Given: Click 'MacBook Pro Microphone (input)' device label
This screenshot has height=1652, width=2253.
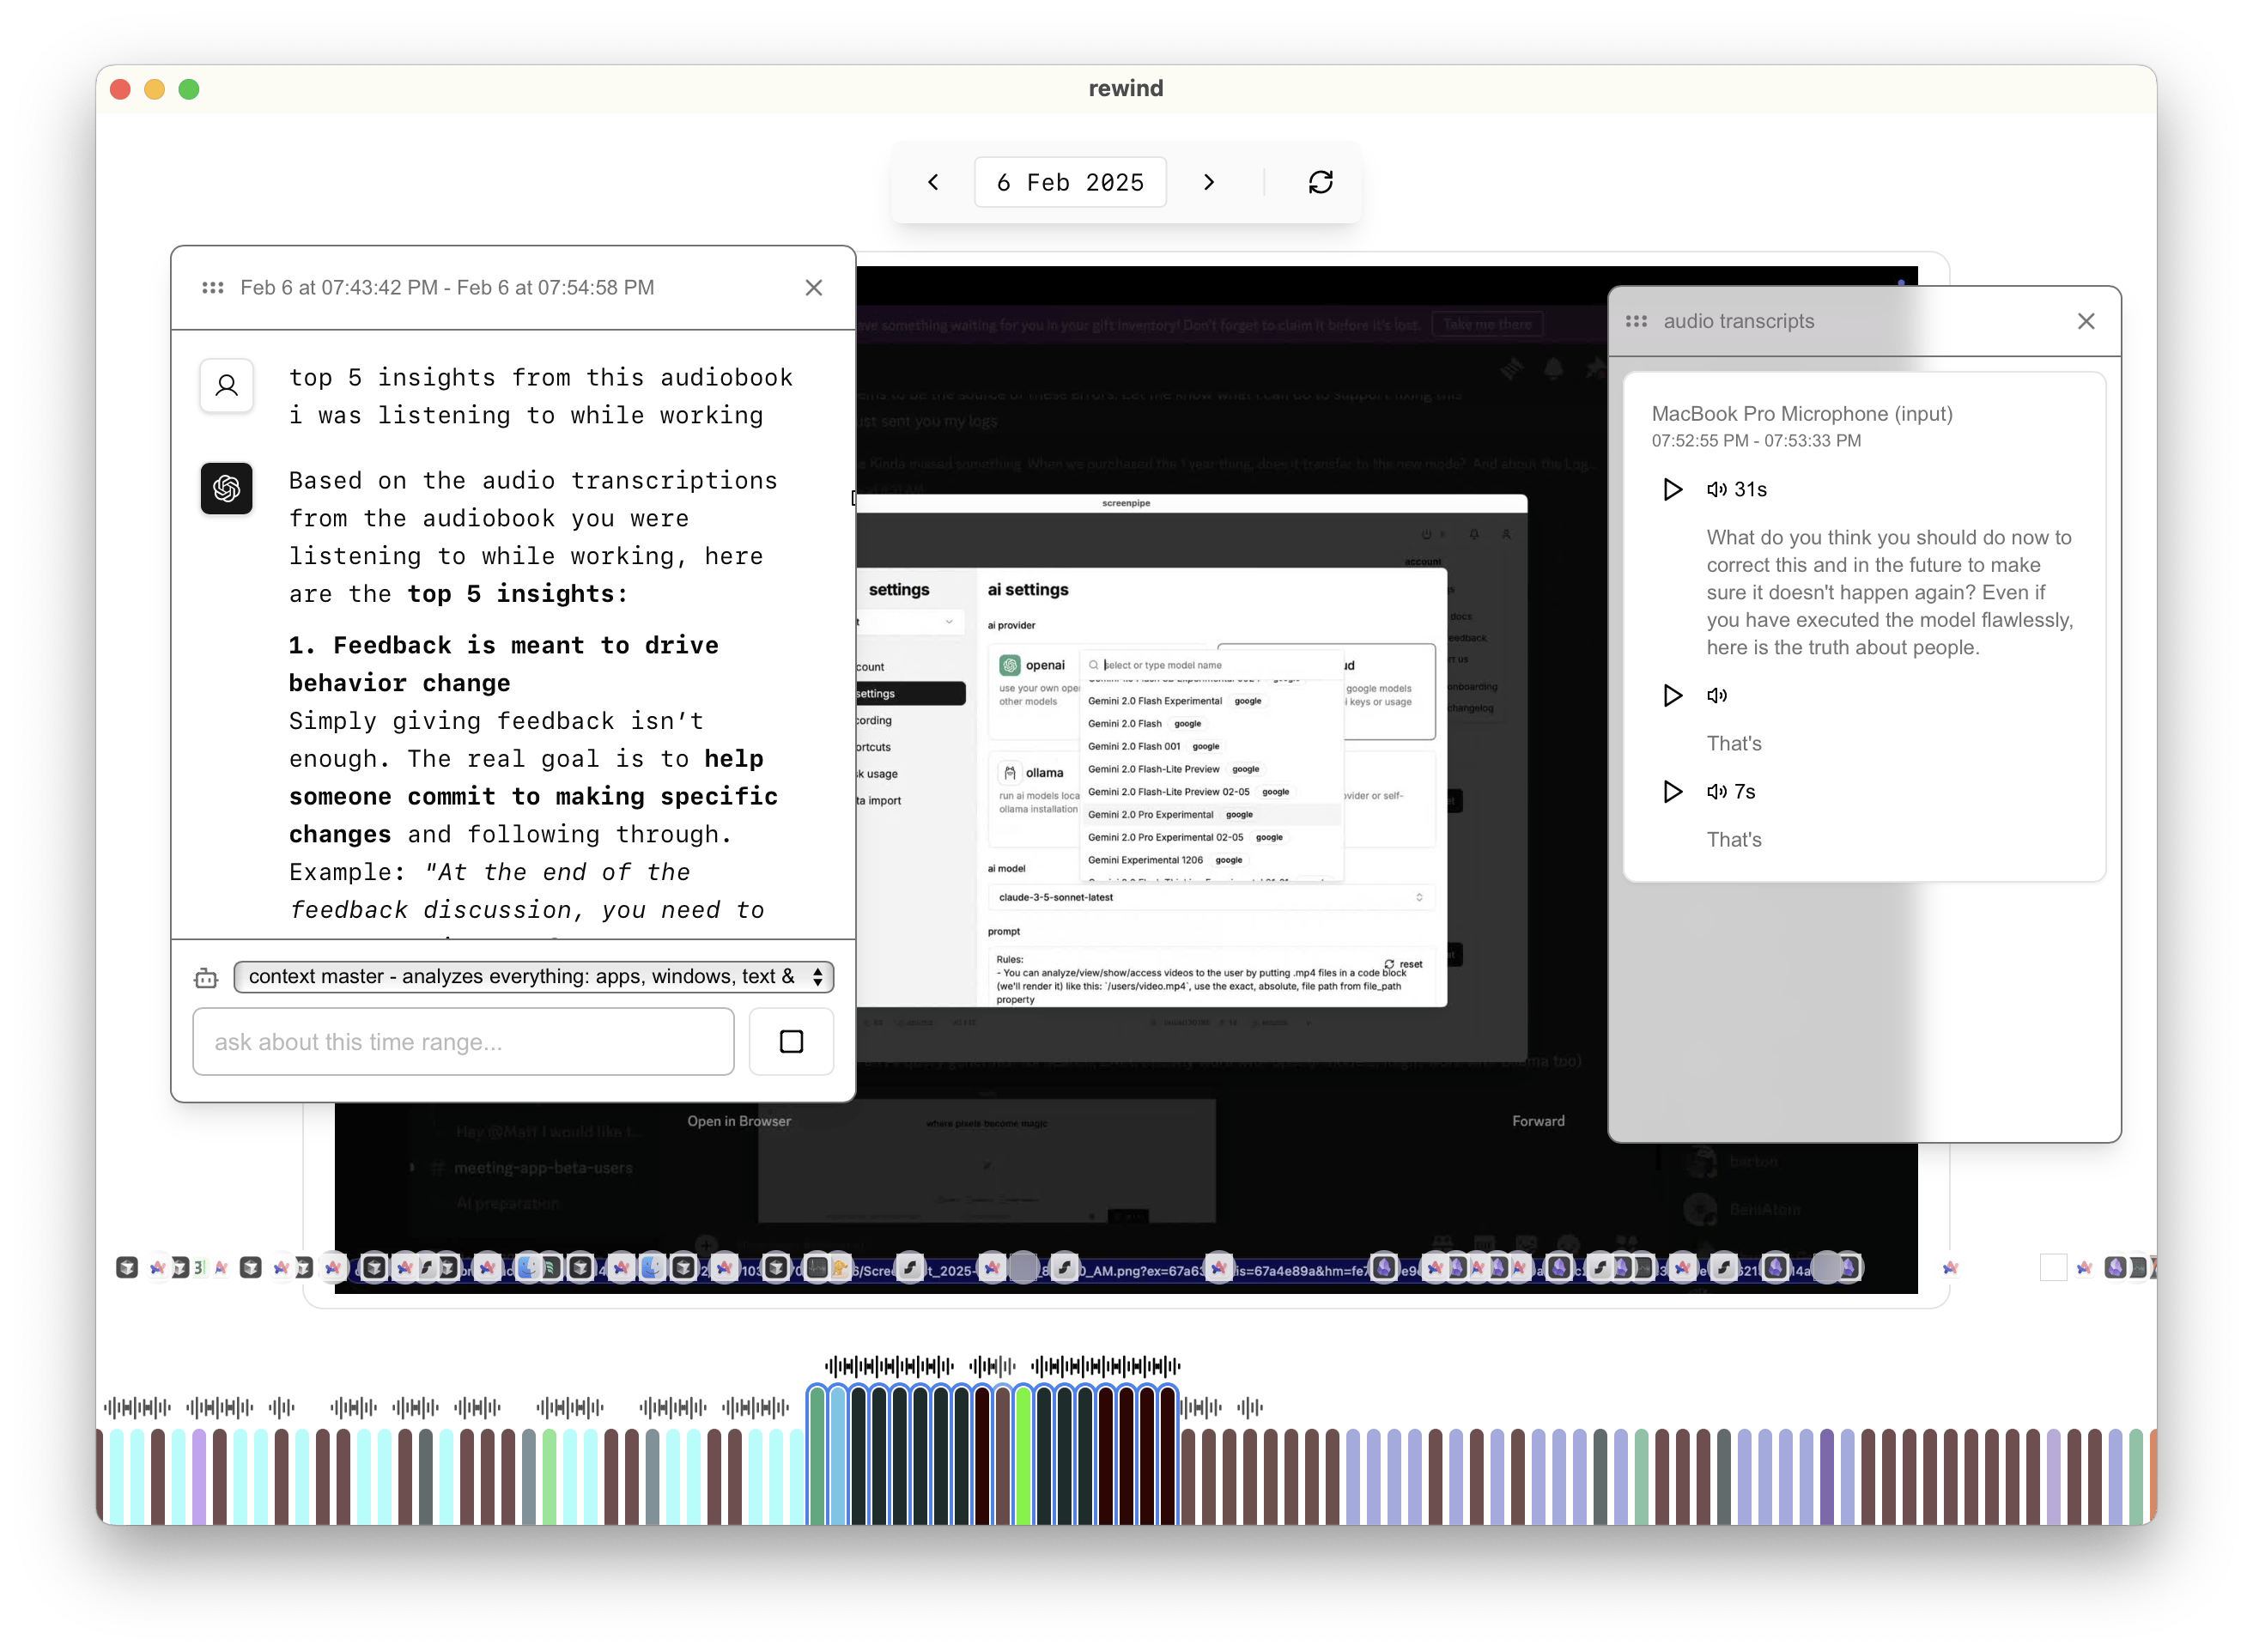Looking at the screenshot, I should (x=1802, y=414).
